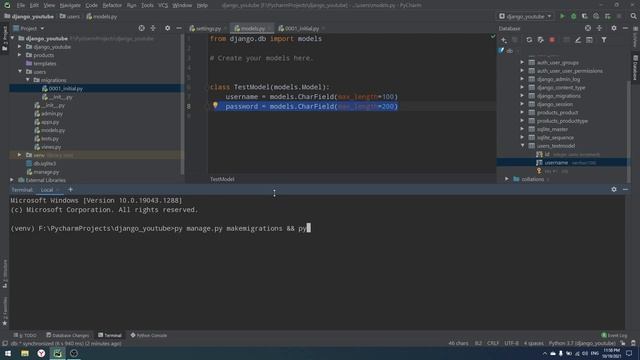Click in the terminal command line area
Screen dimensions: 640x360
click(x=160, y=228)
